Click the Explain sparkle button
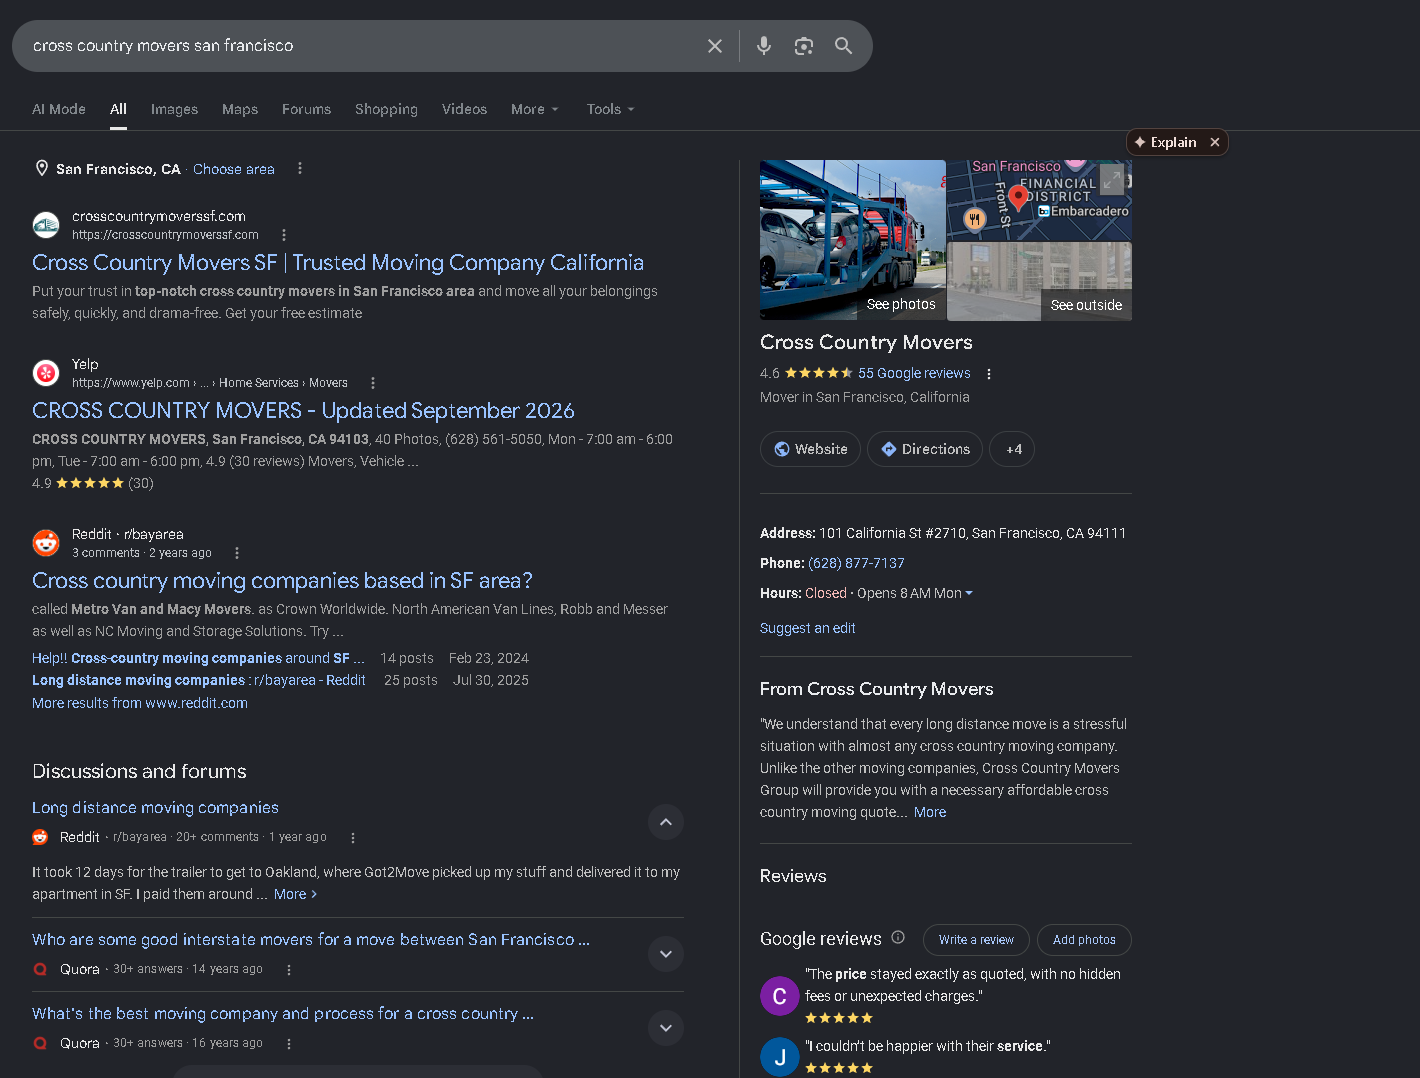Screen dimensions: 1420x1078 1165,142
